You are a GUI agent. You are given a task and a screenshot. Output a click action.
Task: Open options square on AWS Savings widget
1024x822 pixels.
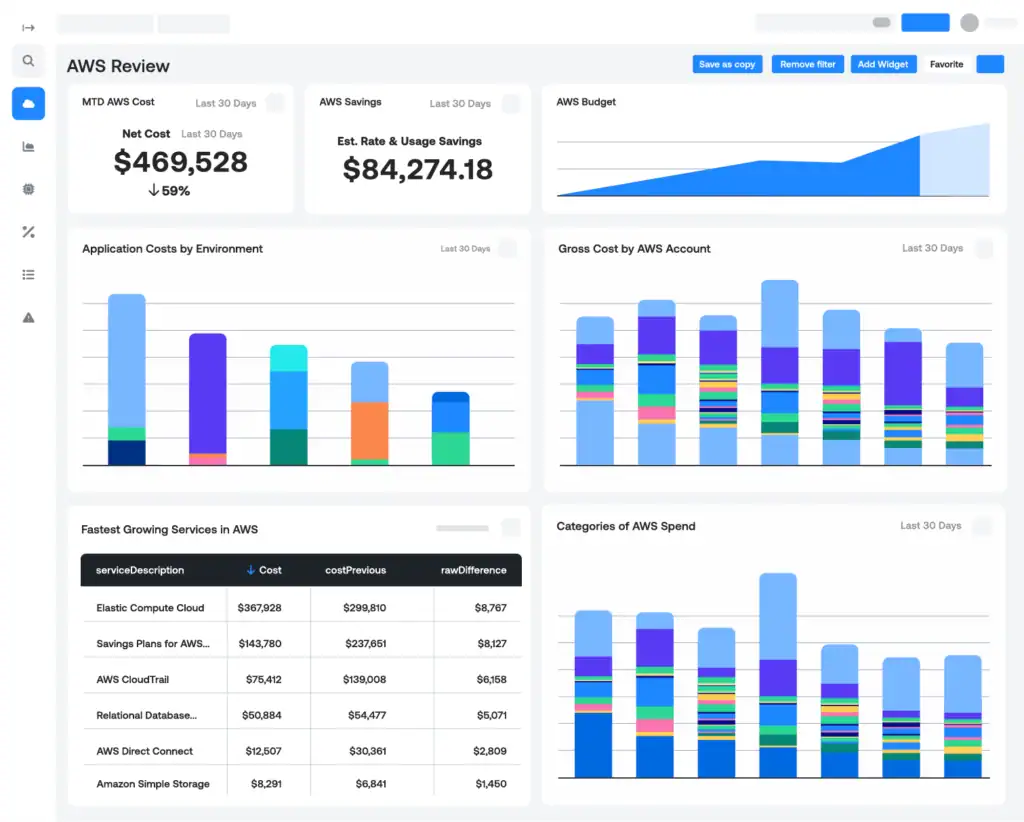click(511, 103)
